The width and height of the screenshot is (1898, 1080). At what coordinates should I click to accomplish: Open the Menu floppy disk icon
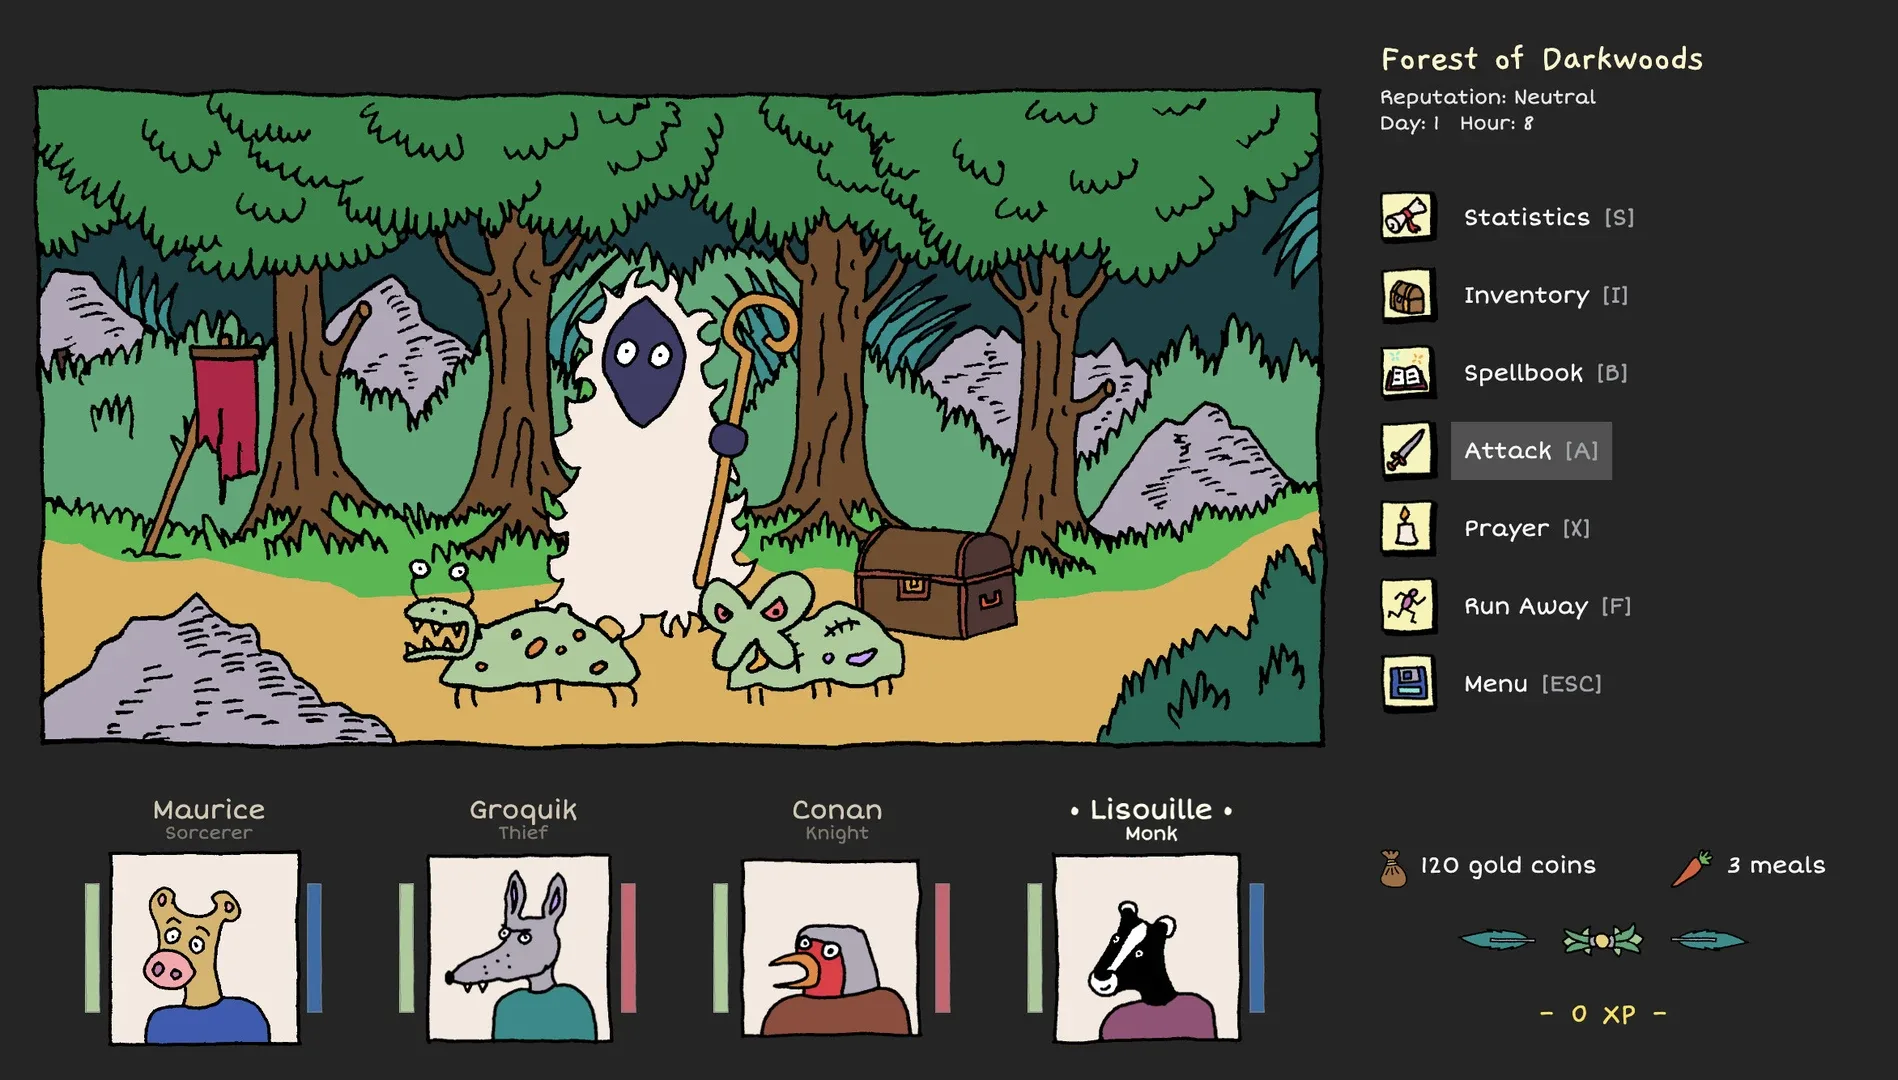1407,684
